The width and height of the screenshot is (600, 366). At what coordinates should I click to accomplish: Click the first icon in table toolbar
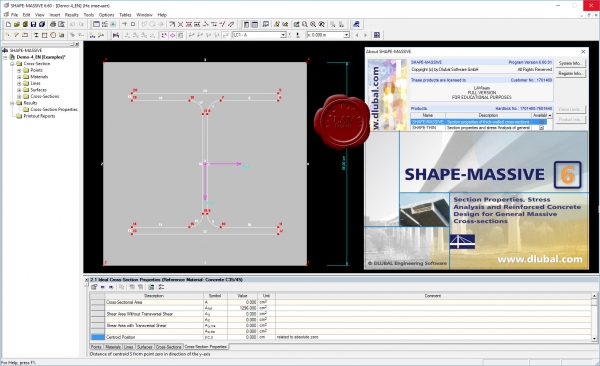(94, 287)
